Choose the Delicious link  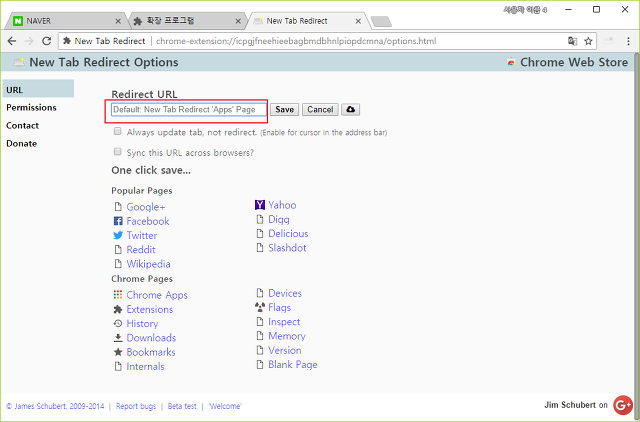pos(288,234)
